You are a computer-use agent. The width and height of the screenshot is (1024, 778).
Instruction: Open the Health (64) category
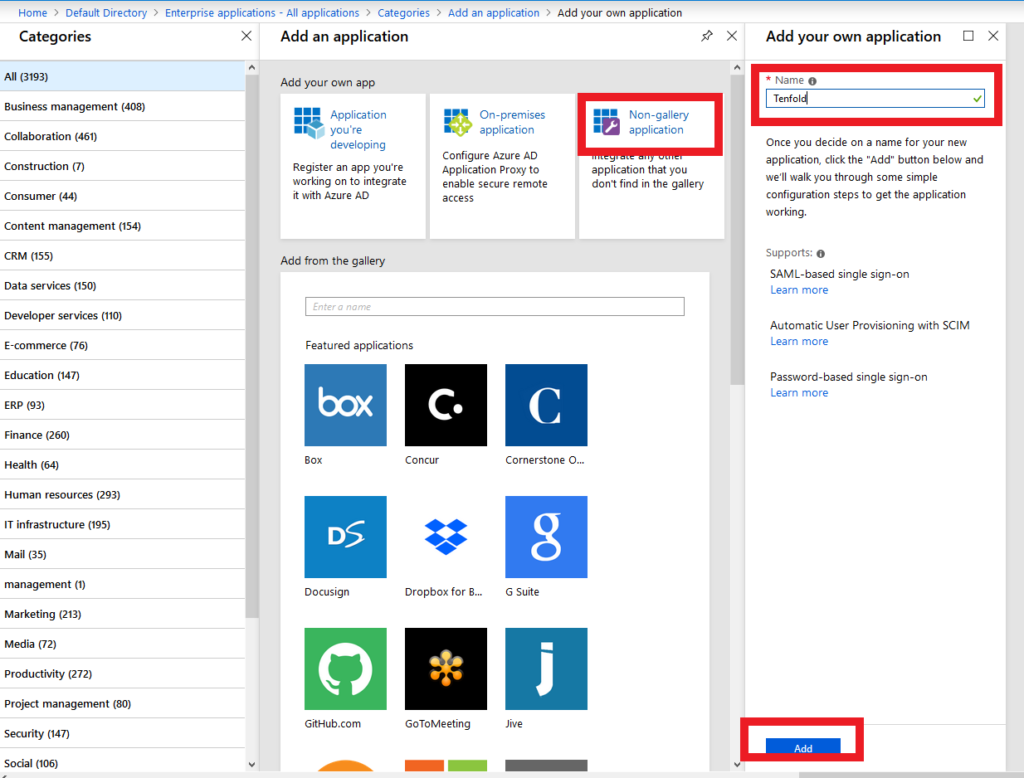122,464
